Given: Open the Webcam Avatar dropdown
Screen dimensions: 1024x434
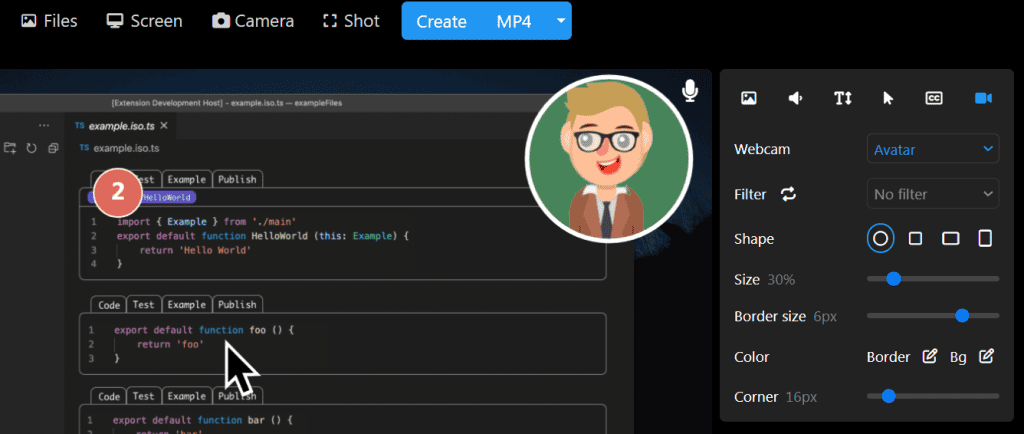Looking at the screenshot, I should pyautogui.click(x=932, y=150).
